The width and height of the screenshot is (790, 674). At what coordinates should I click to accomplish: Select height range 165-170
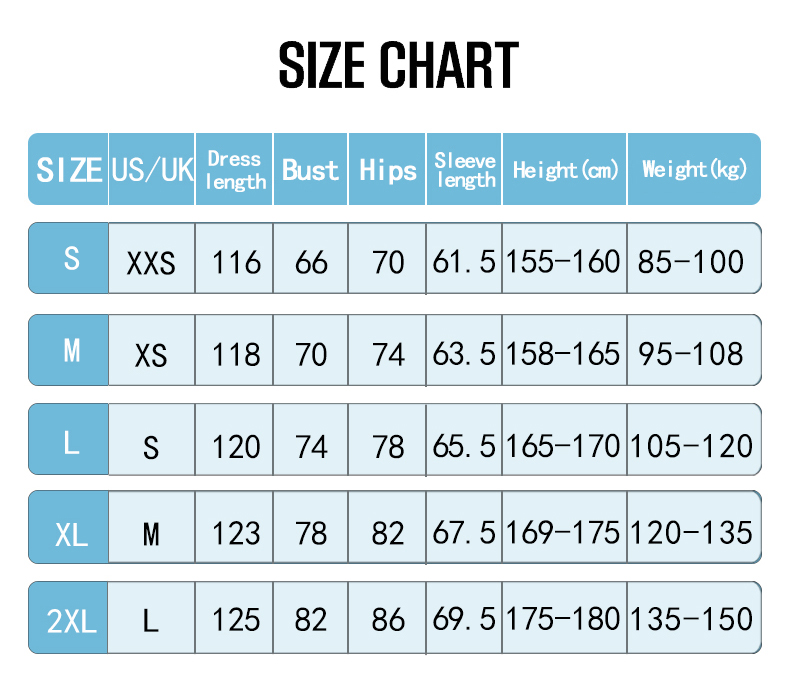coord(564,445)
